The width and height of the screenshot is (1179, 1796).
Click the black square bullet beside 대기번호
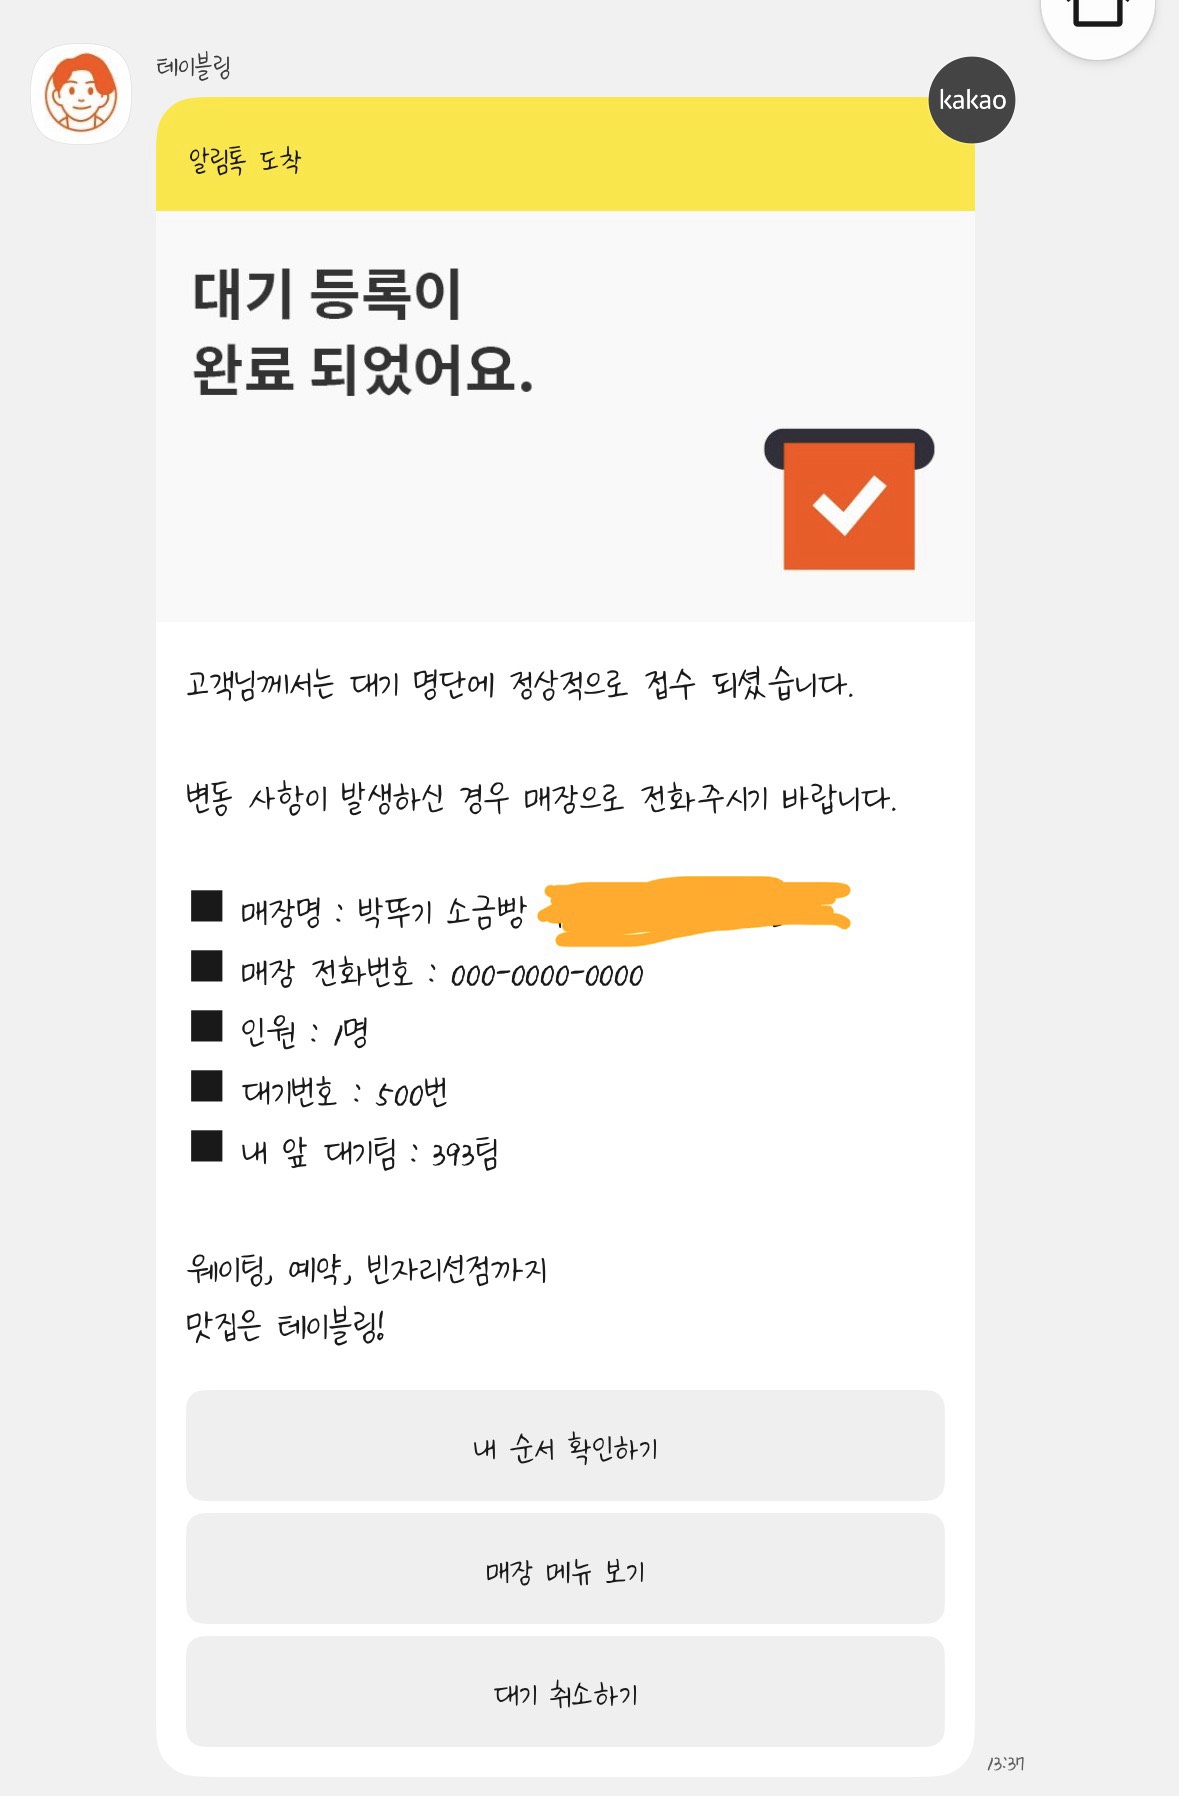(207, 1086)
